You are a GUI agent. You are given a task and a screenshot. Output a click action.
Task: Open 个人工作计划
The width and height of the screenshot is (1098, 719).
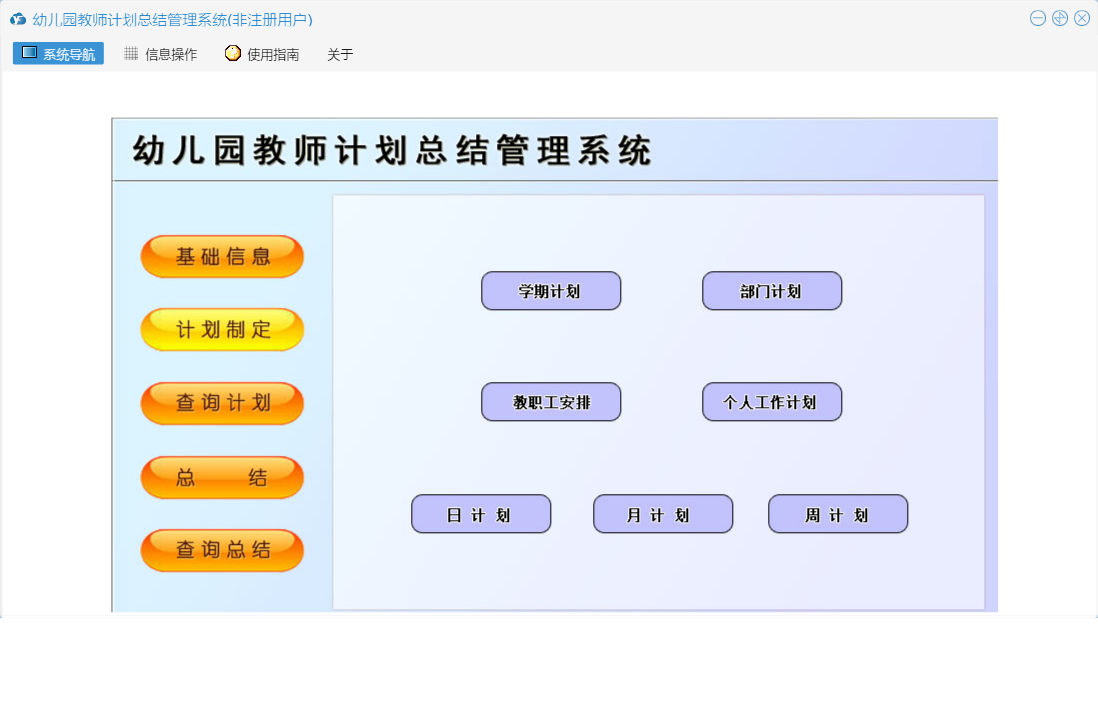coord(772,402)
